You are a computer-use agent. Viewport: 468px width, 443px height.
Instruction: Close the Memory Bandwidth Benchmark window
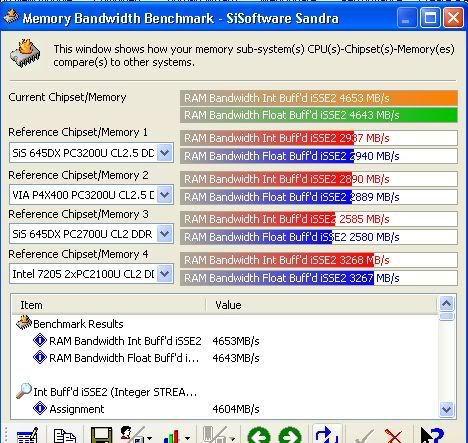coord(453,17)
